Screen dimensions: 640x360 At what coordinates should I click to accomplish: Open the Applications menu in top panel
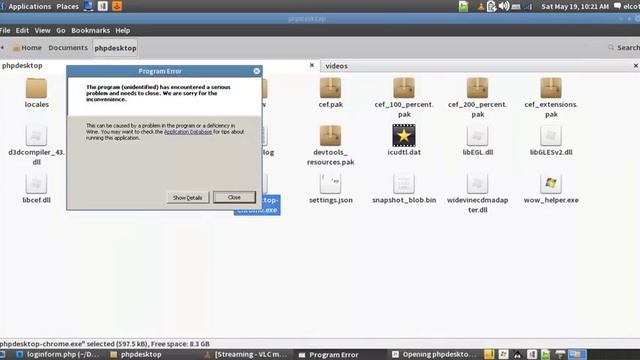(29, 7)
